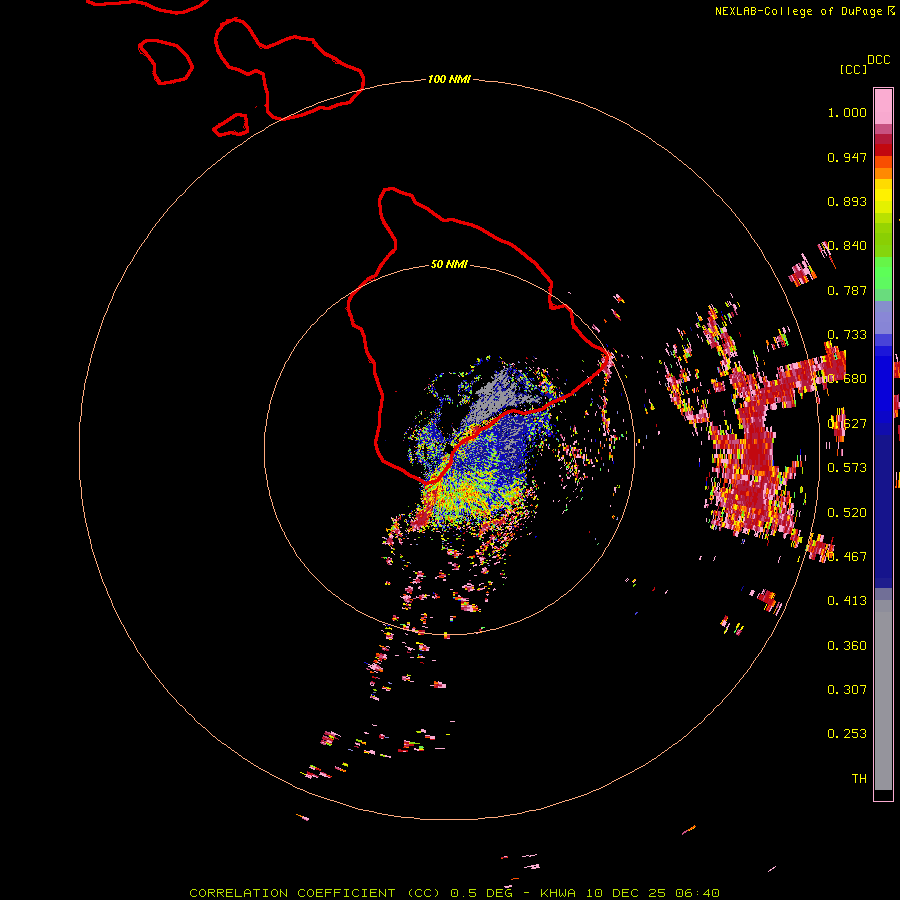The height and width of the screenshot is (900, 900).
Task: Click the "CORRELATION COEFFICIENT (CC) 0.5 DEG" caption
Action: click(351, 893)
